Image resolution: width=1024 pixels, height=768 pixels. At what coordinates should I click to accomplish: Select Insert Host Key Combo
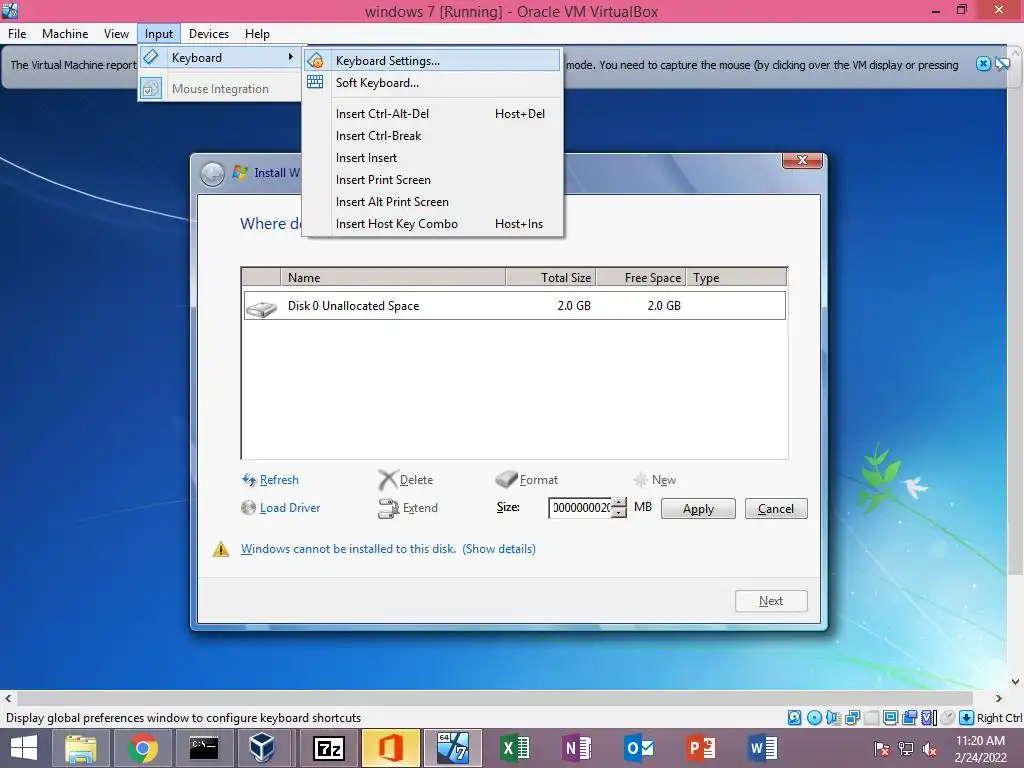click(432, 224)
